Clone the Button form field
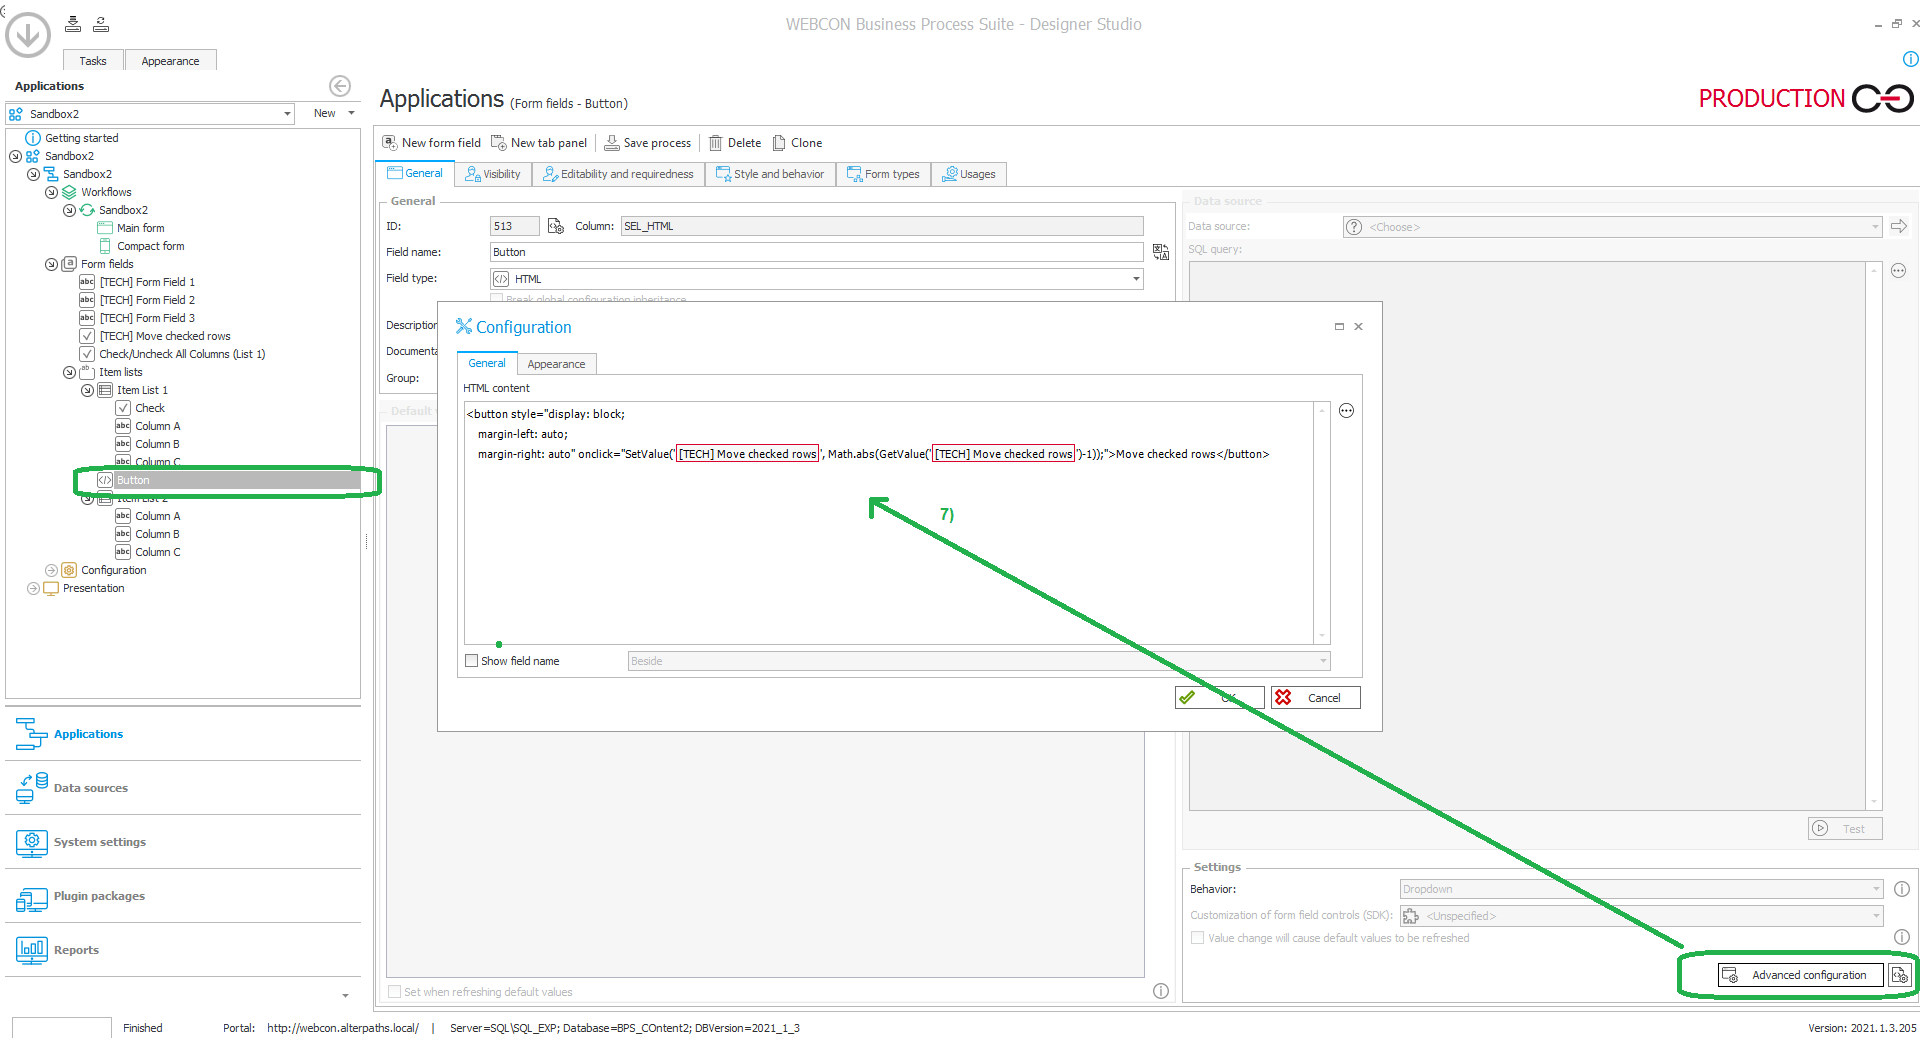1920x1038 pixels. point(797,143)
